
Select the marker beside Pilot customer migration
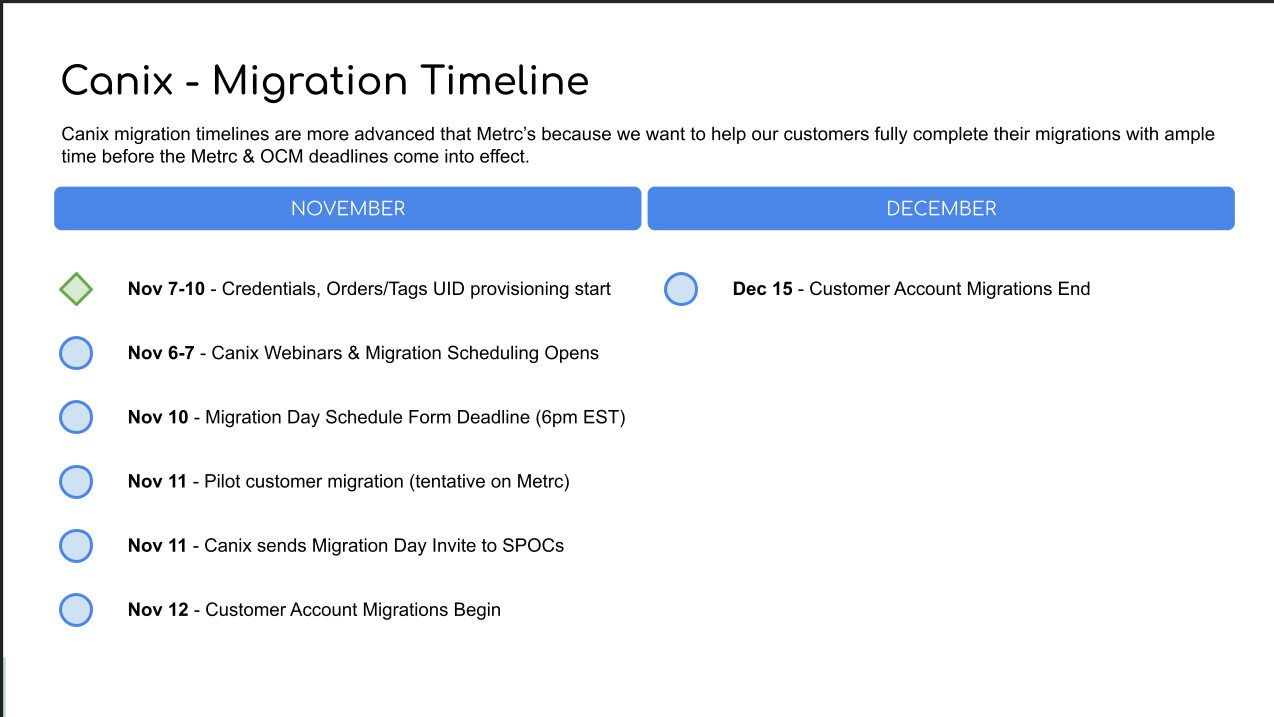click(76, 481)
